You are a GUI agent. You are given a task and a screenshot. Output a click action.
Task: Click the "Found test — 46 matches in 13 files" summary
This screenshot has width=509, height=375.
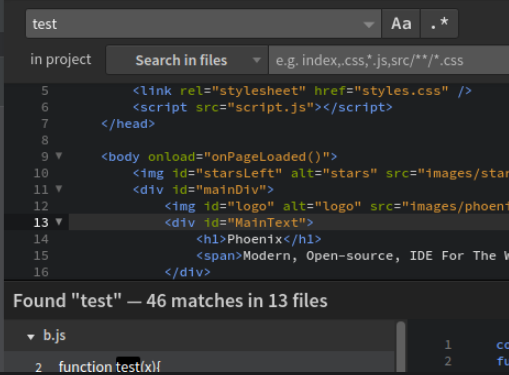(x=170, y=301)
